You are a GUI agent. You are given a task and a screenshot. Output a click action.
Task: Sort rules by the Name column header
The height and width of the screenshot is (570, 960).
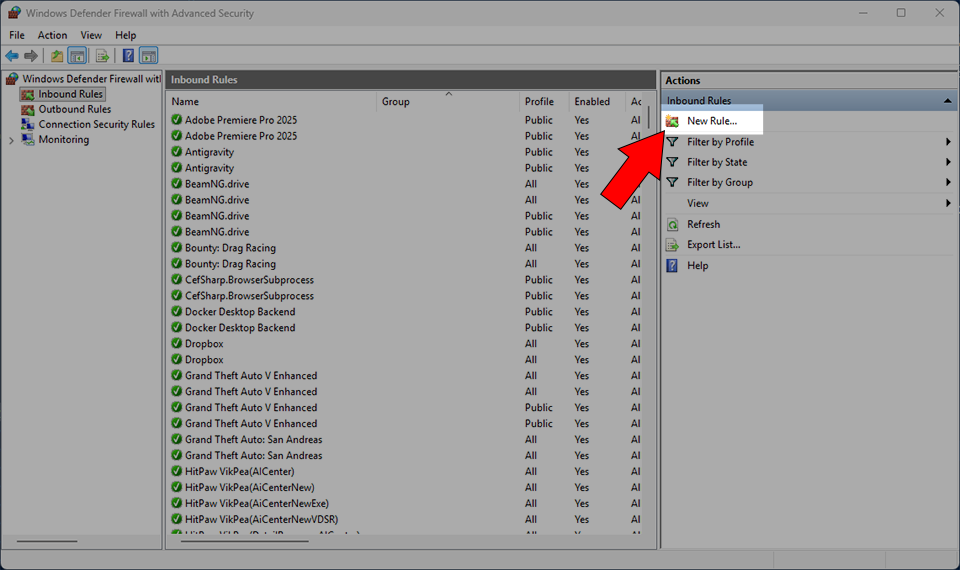point(271,102)
